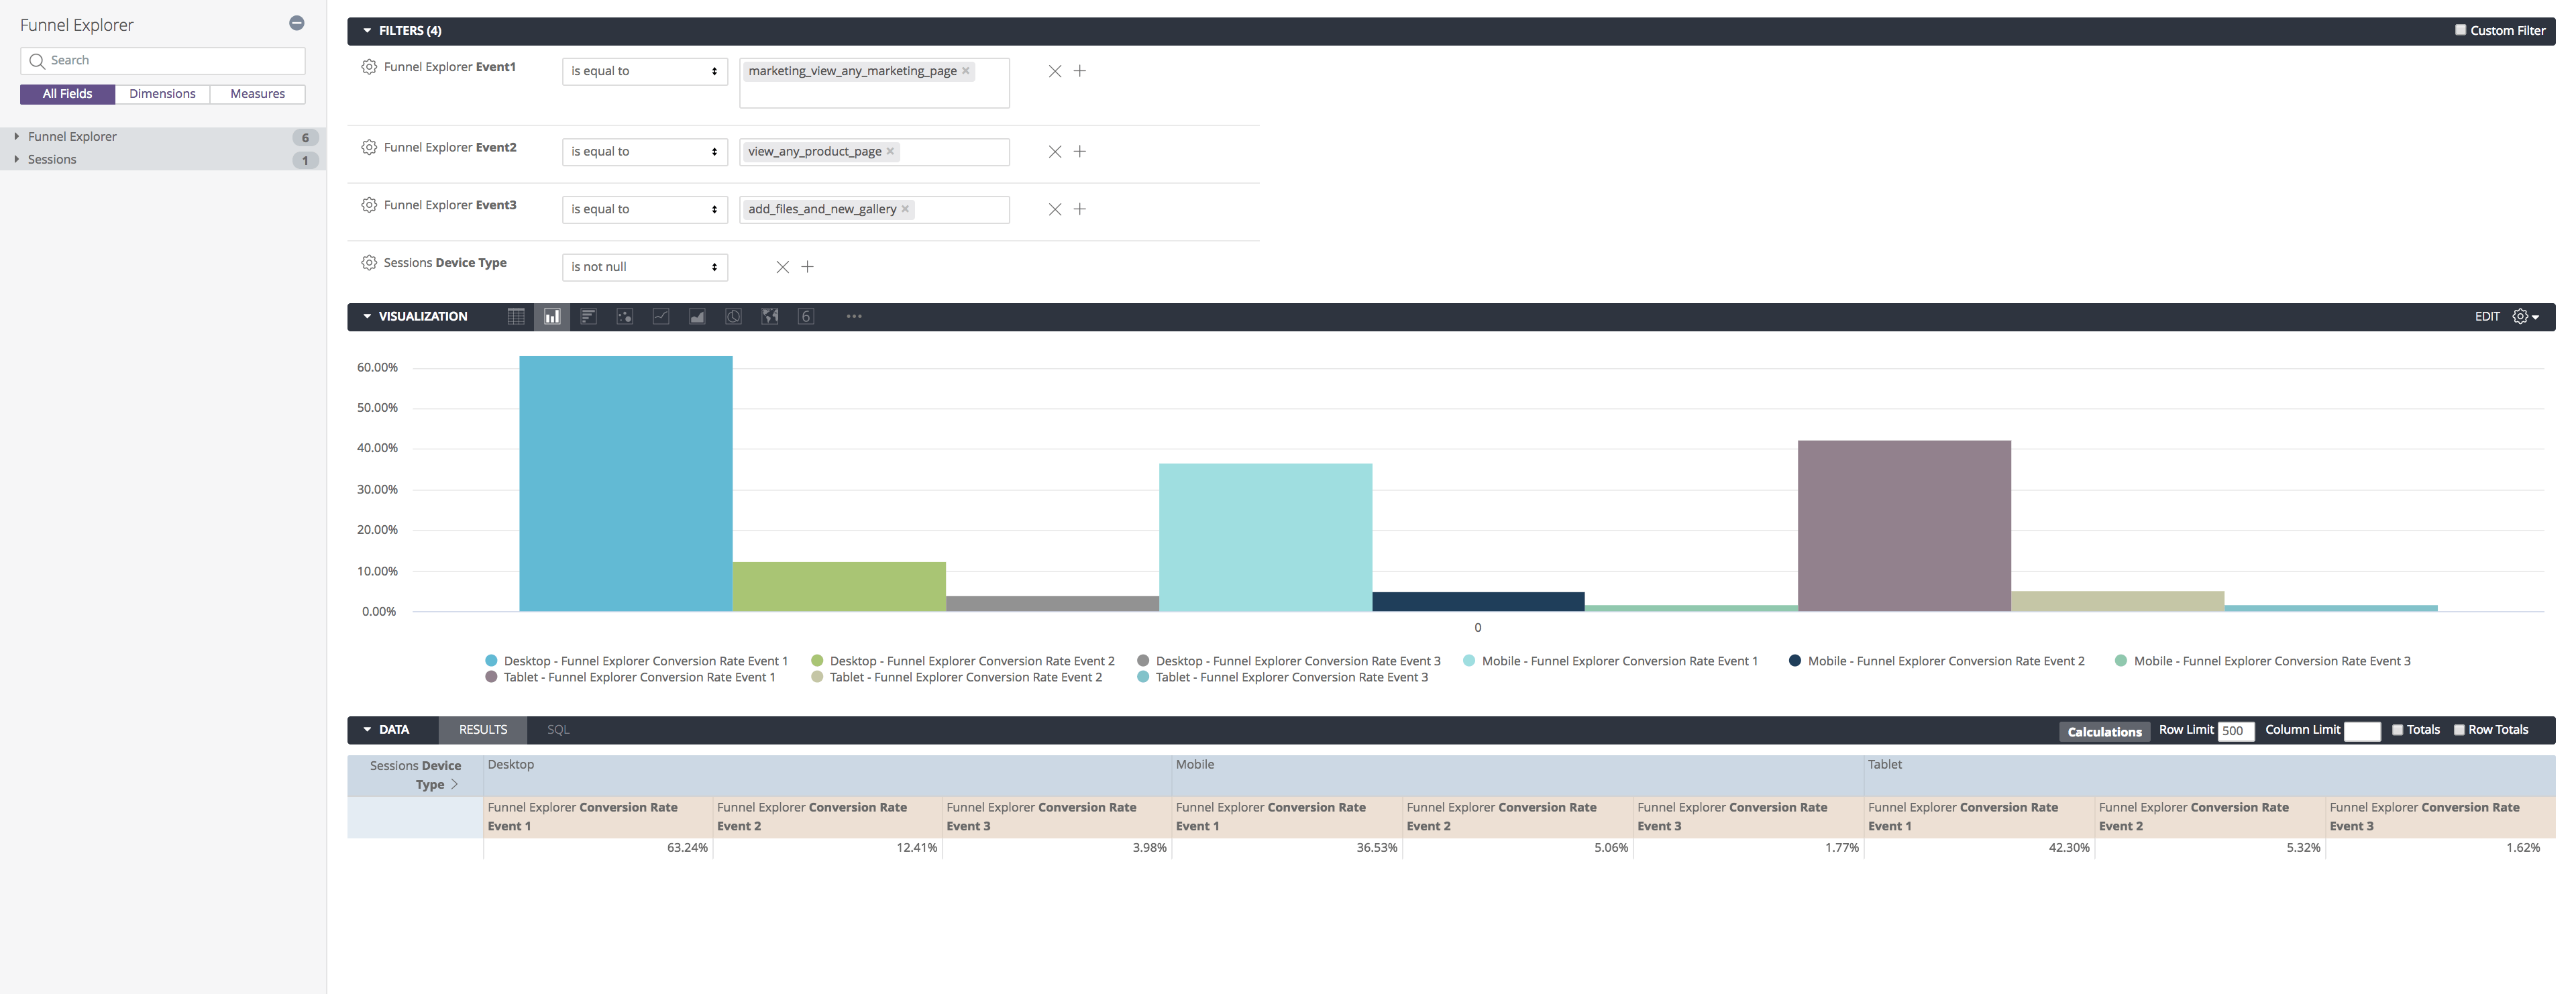Screen dimensions: 2576x994
Task: Click the visualization EDIT button
Action: point(2487,317)
